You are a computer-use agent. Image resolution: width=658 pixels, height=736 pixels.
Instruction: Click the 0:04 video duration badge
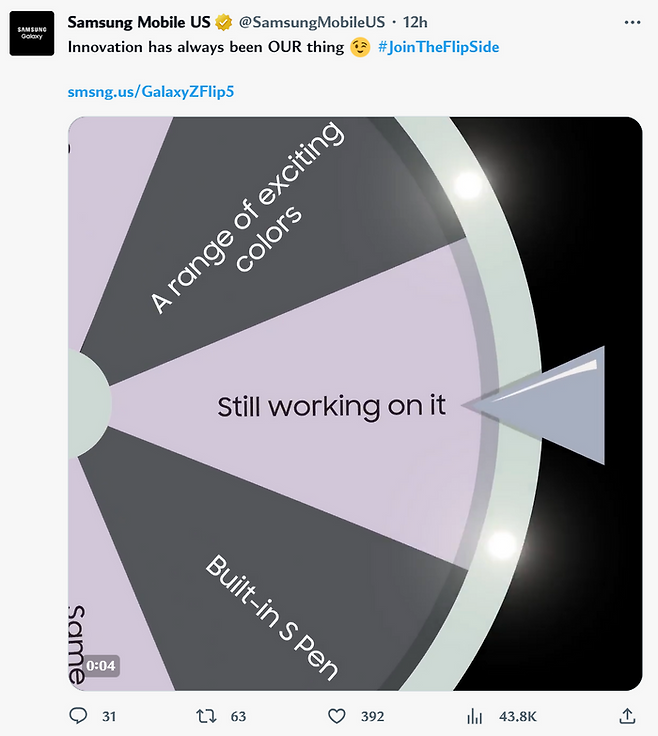point(101,665)
